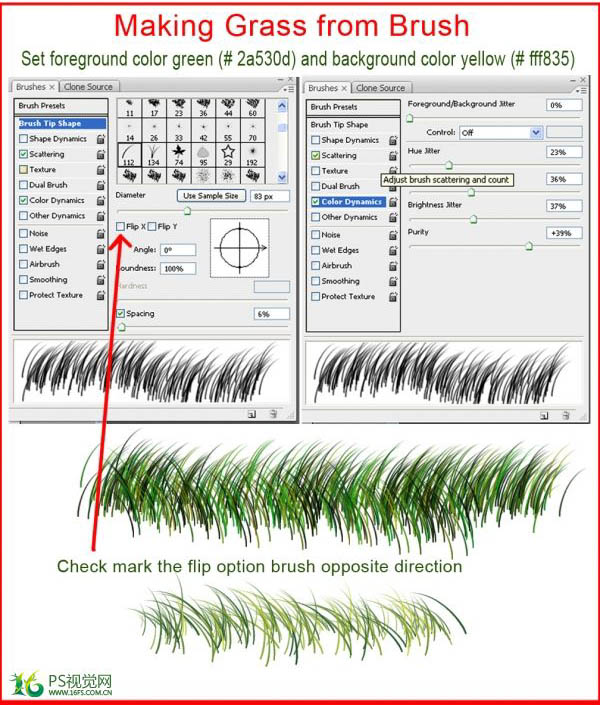Screen dimensions: 600x705
Task: Select the brush tip labeled 26
Action: [x=154, y=130]
